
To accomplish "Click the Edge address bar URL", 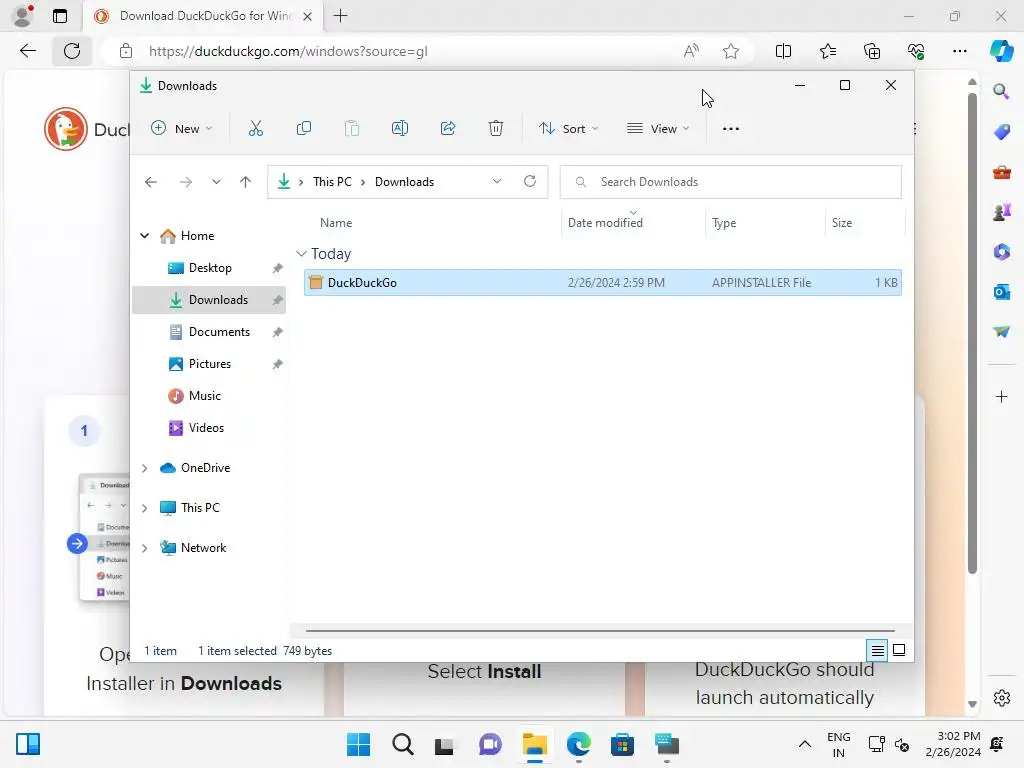I will (x=288, y=51).
